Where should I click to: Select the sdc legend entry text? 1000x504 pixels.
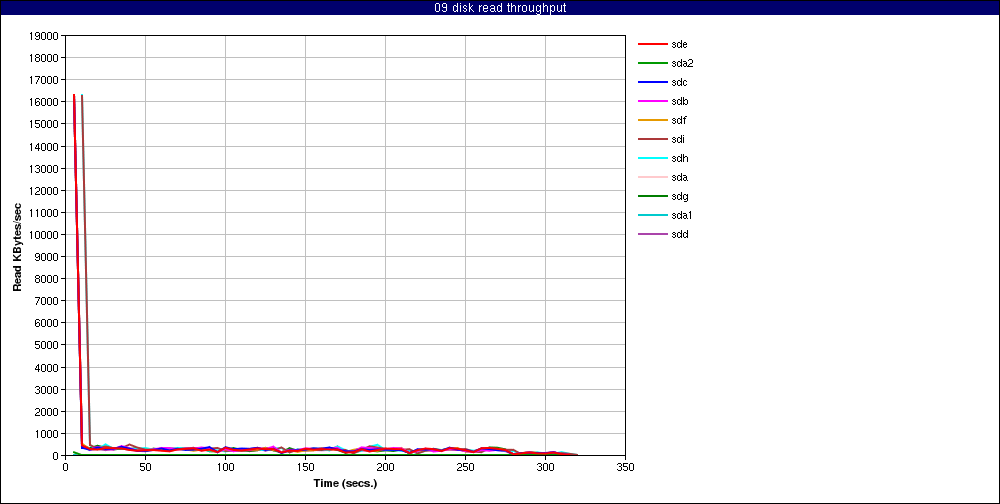tap(679, 83)
